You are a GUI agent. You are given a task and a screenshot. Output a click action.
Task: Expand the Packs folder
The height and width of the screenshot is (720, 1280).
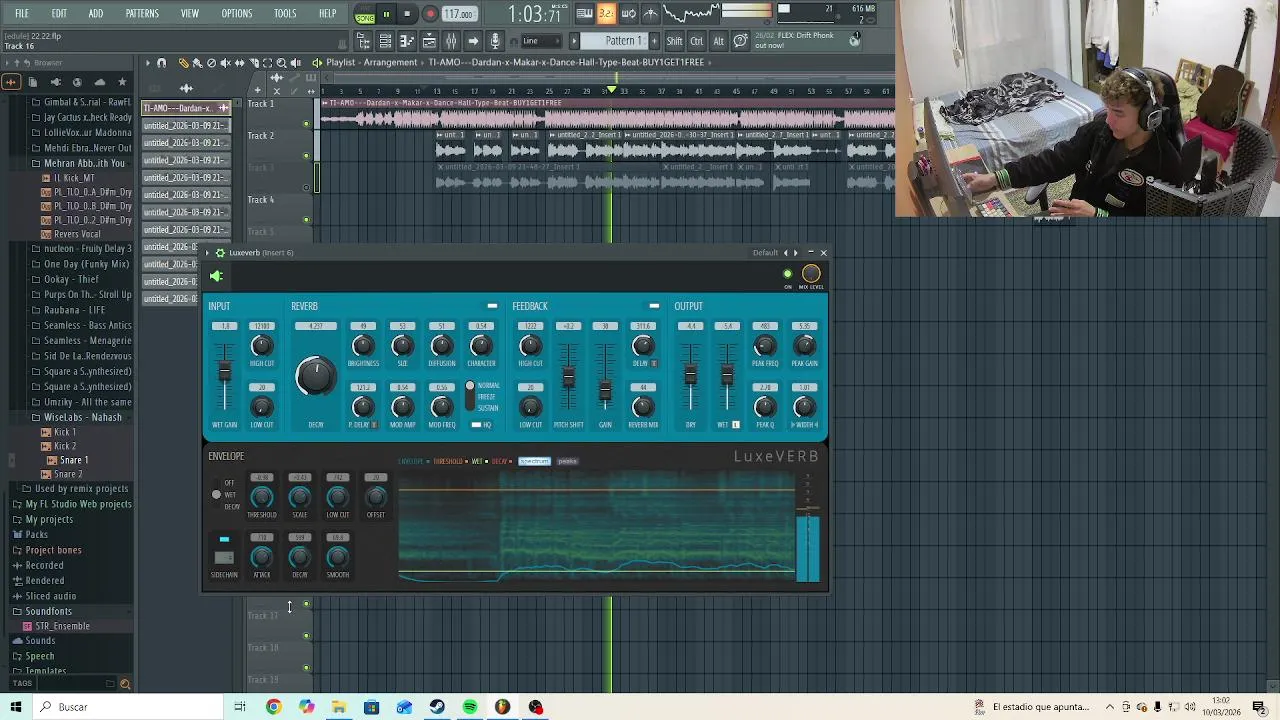(x=36, y=534)
